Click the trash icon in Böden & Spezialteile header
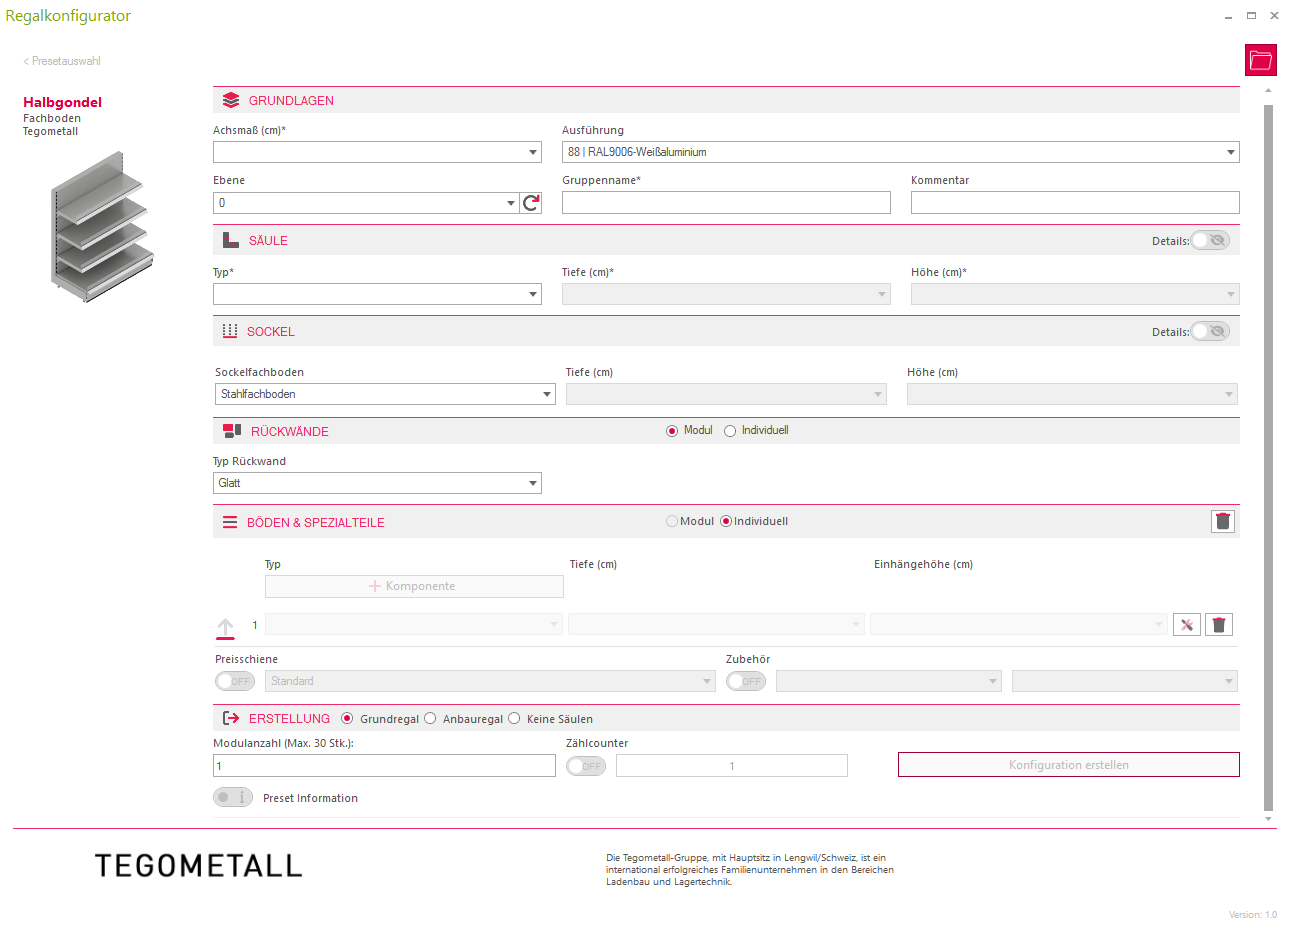 (1222, 521)
